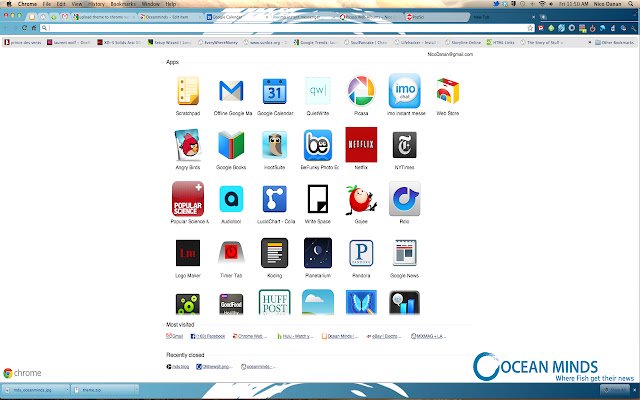The height and width of the screenshot is (400, 640).
Task: Bookmark page with the star icon
Action: coord(530,28)
